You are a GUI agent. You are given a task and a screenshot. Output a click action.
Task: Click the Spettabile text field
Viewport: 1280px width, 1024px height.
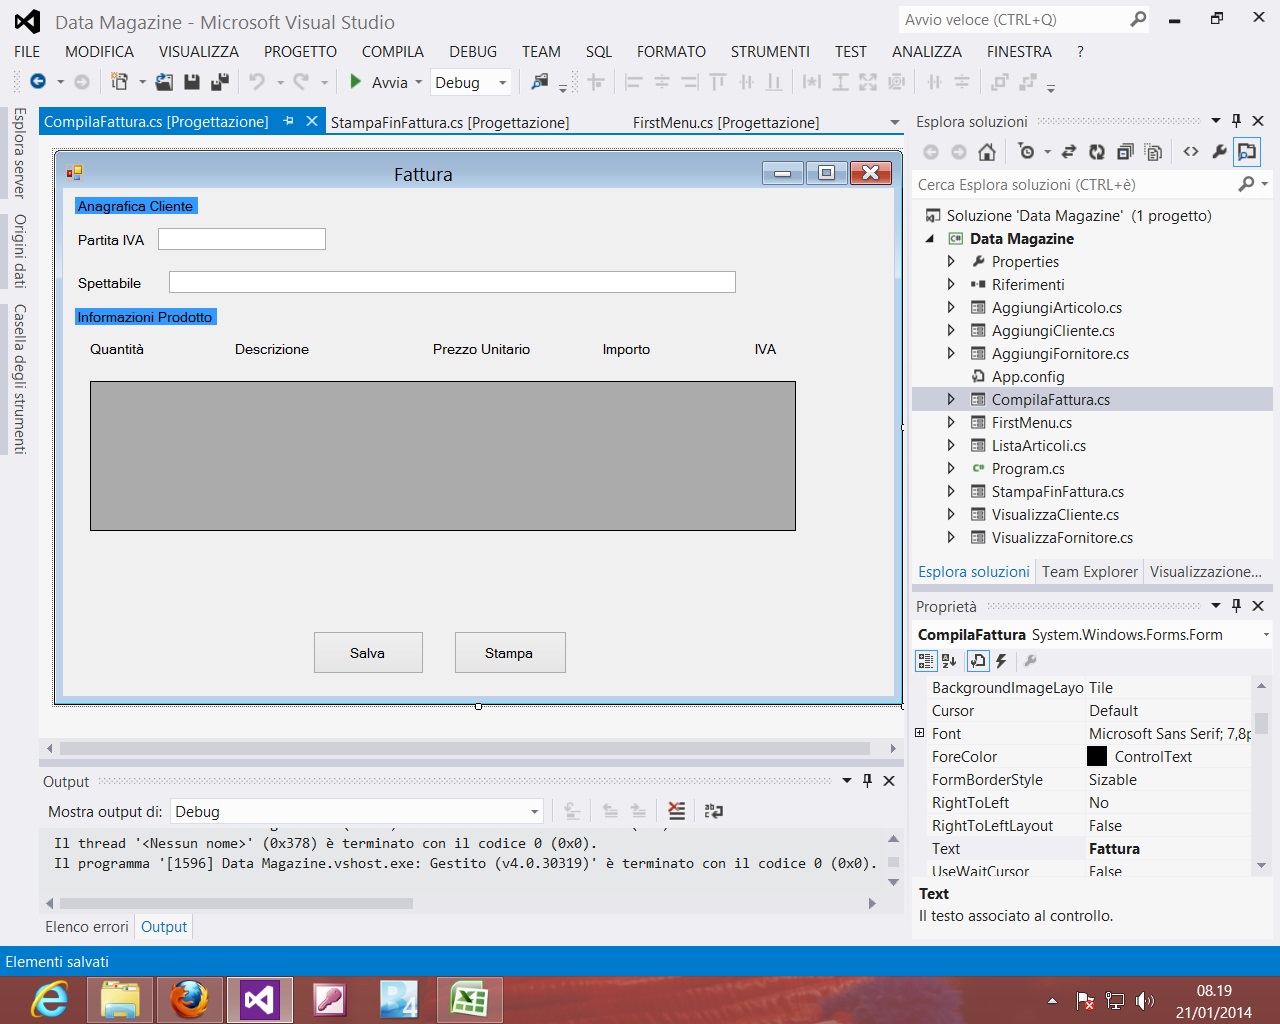(x=452, y=282)
